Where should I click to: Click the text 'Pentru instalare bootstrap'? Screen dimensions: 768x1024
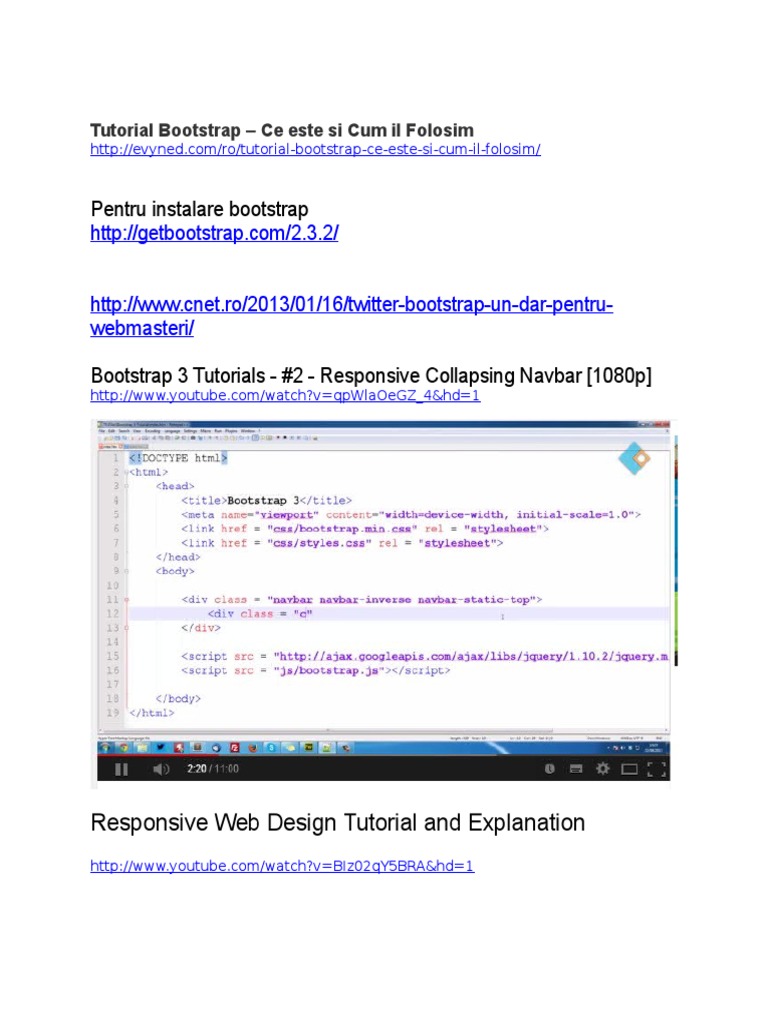click(x=199, y=209)
